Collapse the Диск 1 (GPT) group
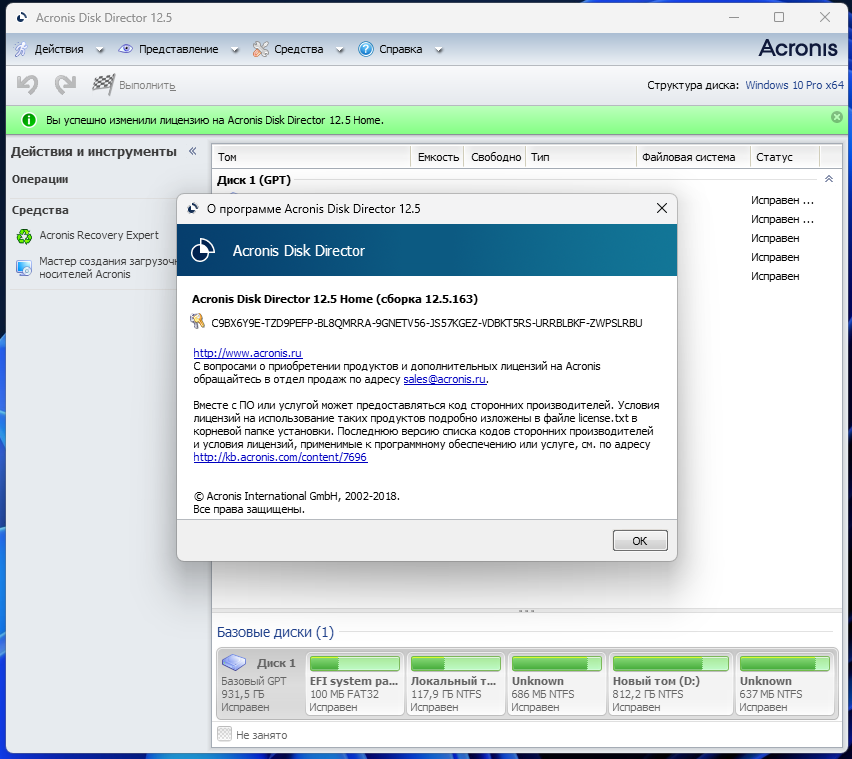The image size is (852, 759). (829, 179)
